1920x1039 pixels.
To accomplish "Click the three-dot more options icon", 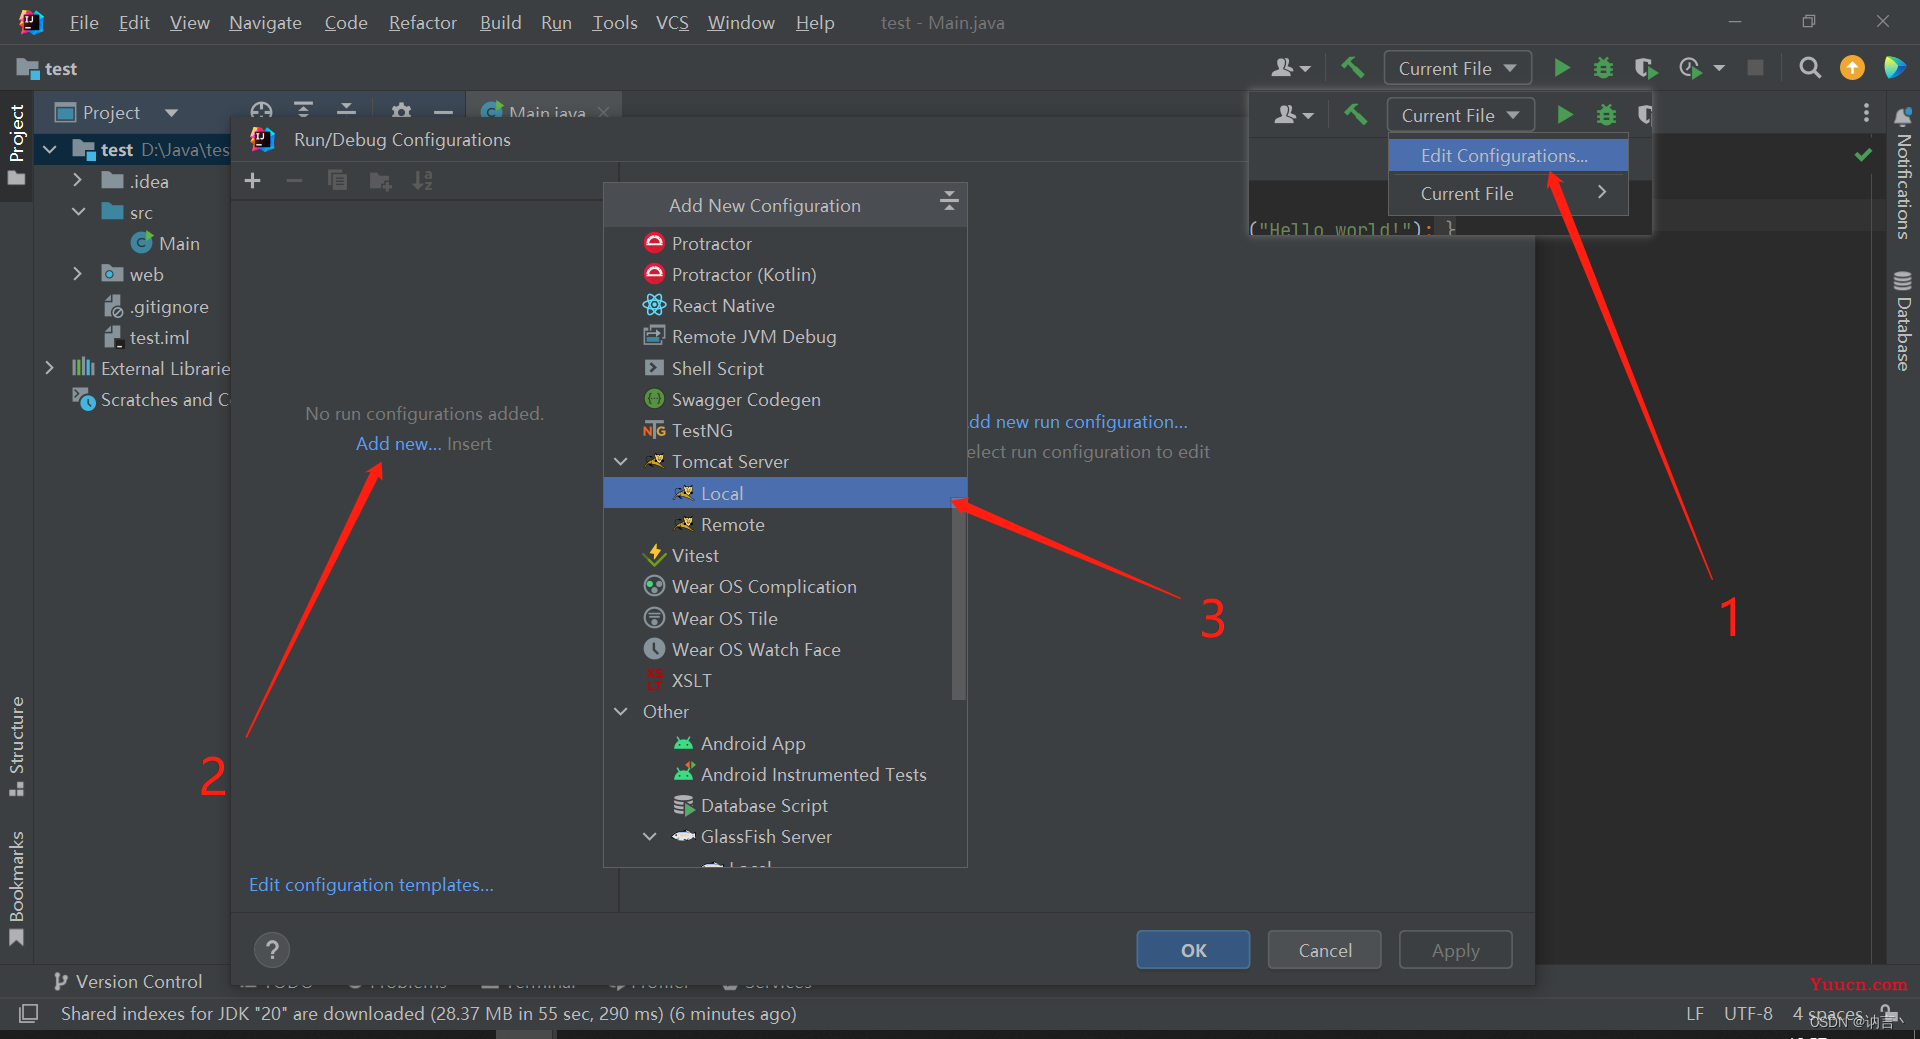I will (x=1866, y=113).
